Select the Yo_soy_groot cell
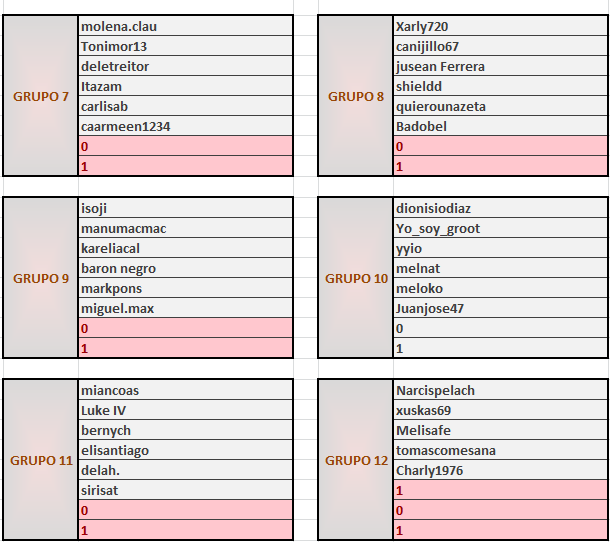Image resolution: width=610 pixels, height=542 pixels. pos(500,229)
